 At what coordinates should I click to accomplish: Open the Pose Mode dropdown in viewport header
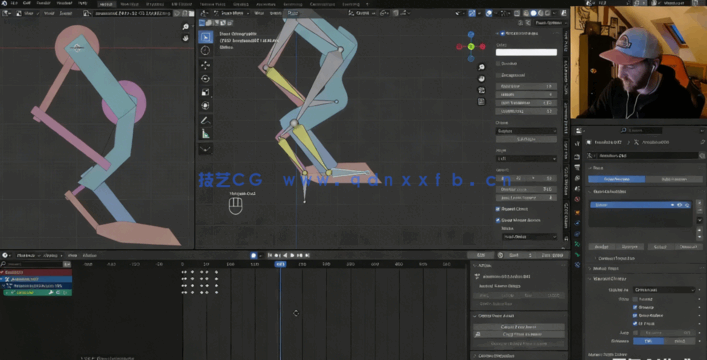pyautogui.click(x=231, y=13)
